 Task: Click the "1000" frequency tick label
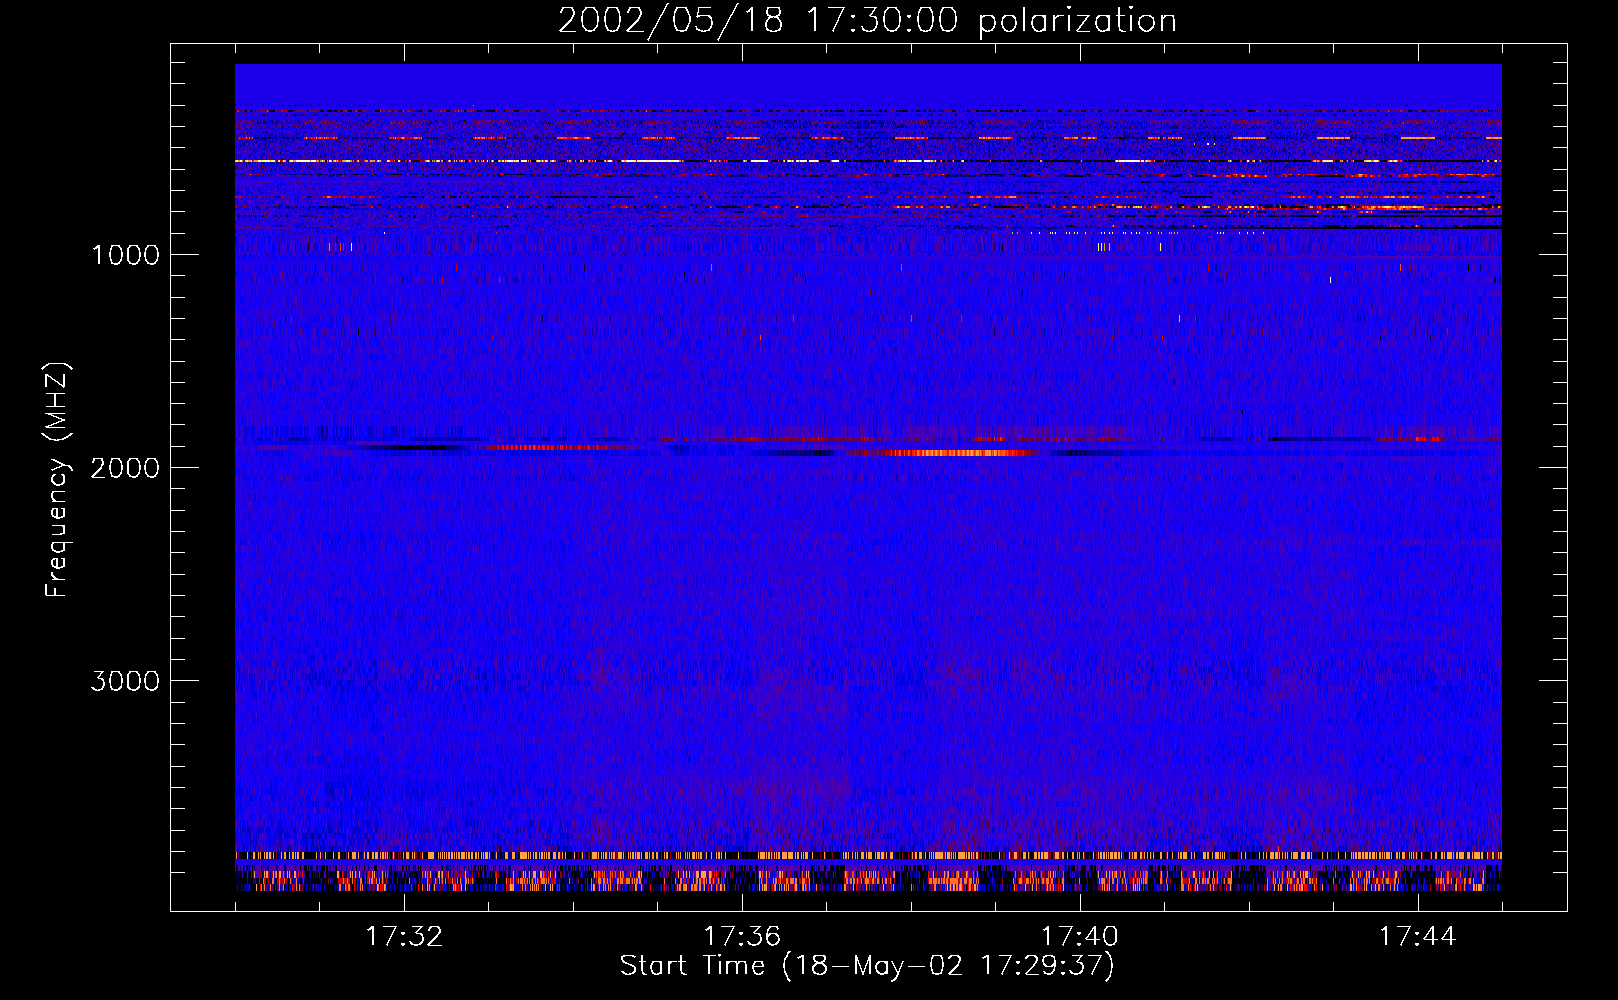pos(125,255)
